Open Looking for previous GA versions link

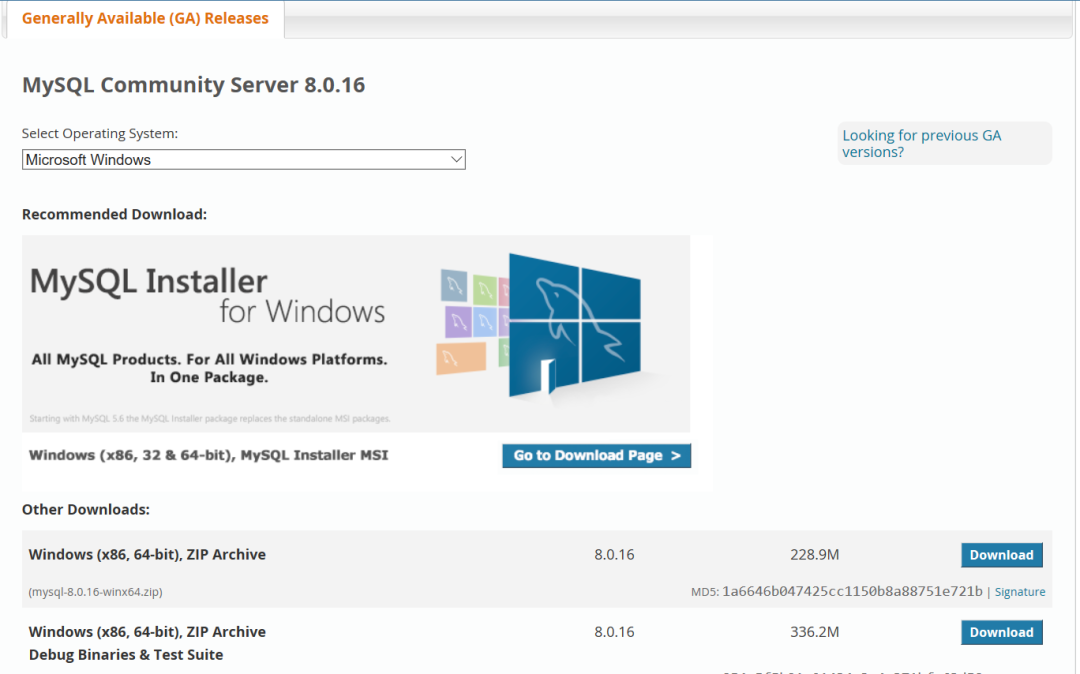pyautogui.click(x=922, y=143)
